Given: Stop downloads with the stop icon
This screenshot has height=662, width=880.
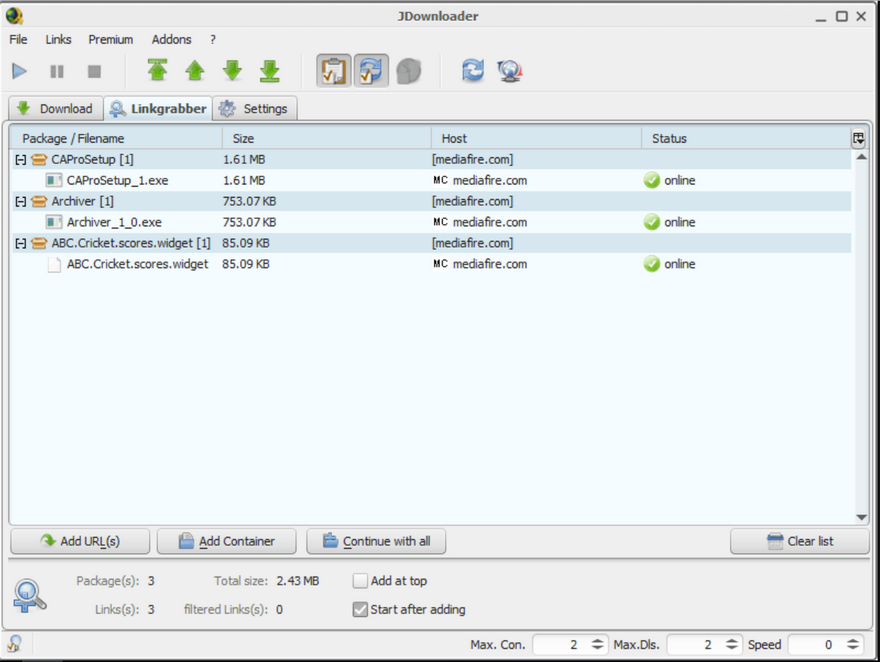Looking at the screenshot, I should (x=92, y=71).
